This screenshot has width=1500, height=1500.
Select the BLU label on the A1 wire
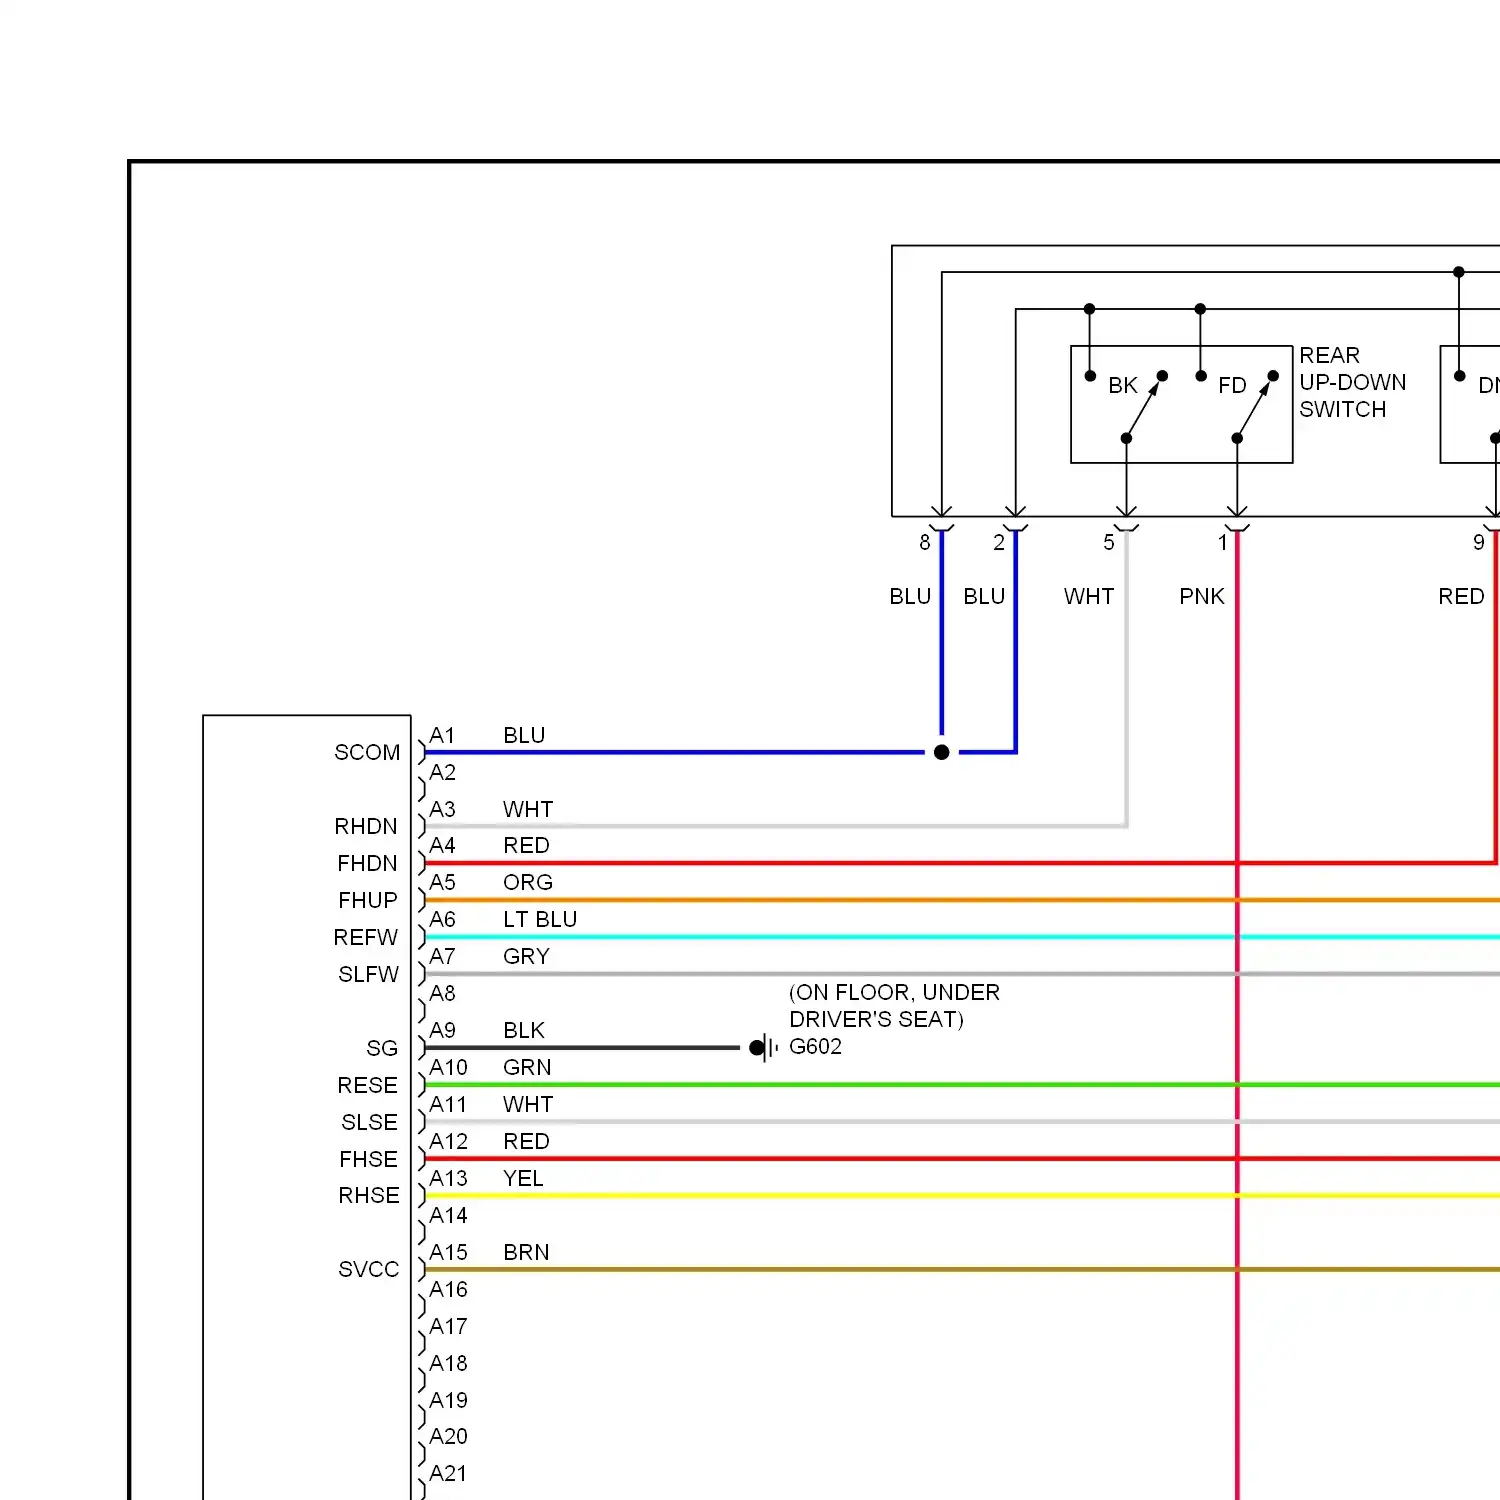[x=524, y=735]
